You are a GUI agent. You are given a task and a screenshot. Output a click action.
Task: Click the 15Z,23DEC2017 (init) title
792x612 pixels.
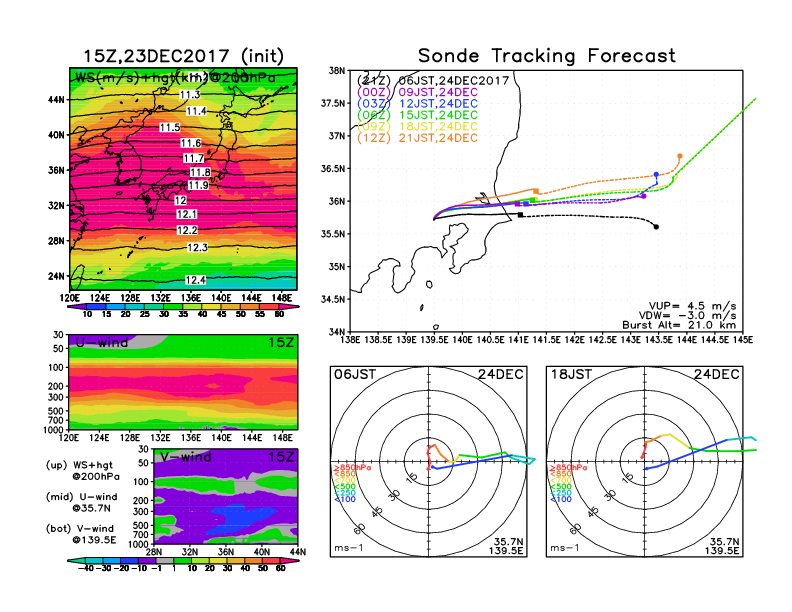(x=183, y=56)
